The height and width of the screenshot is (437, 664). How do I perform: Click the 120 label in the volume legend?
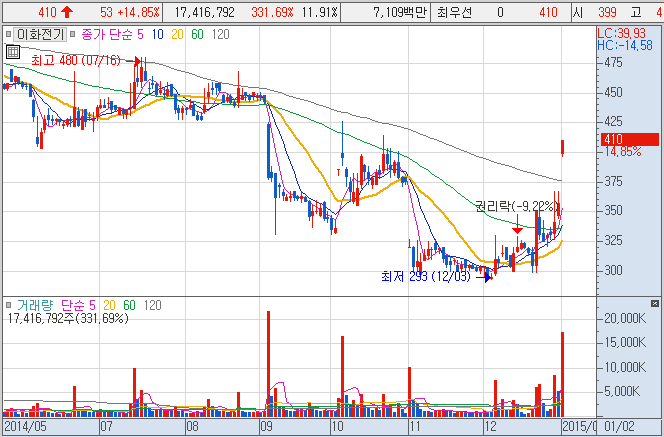[152, 305]
